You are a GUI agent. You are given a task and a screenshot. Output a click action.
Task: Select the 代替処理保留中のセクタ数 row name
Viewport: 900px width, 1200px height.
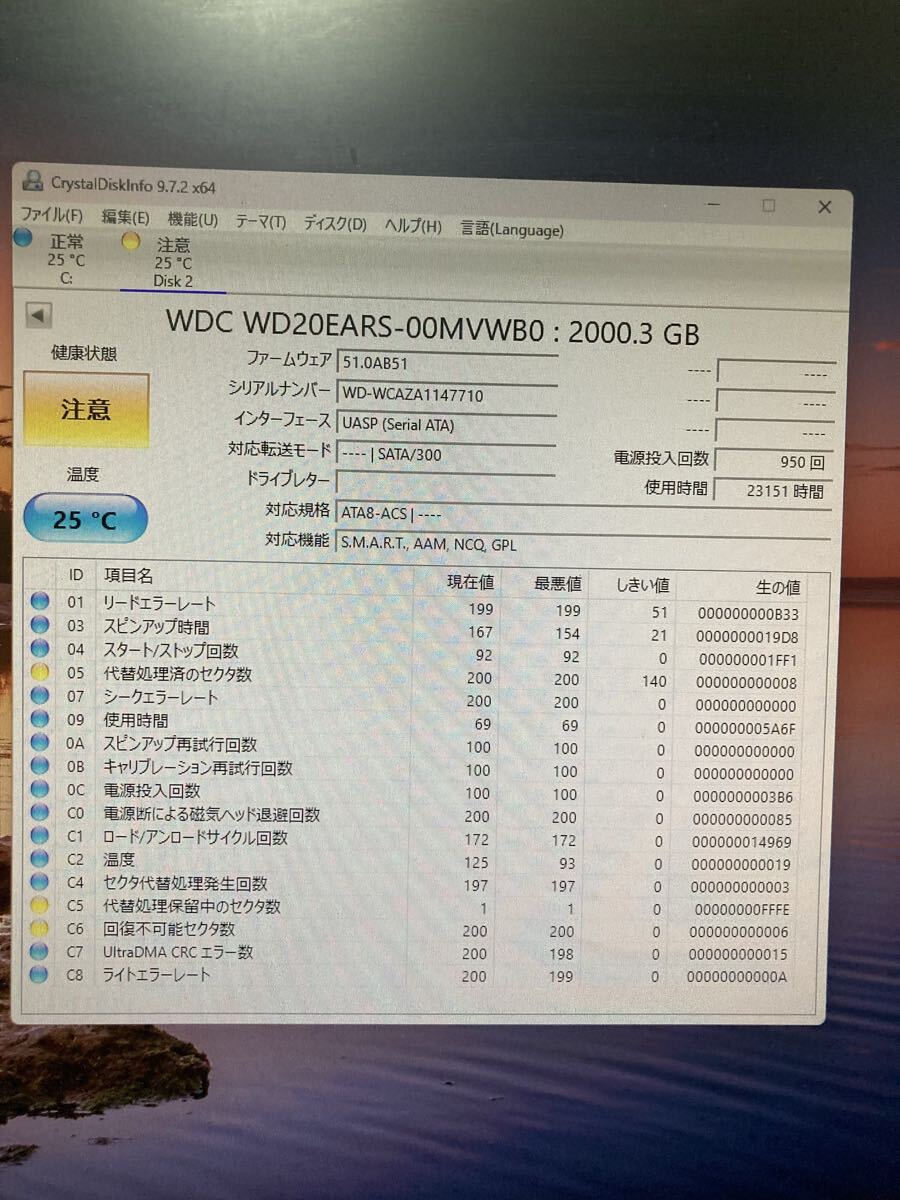pos(192,906)
